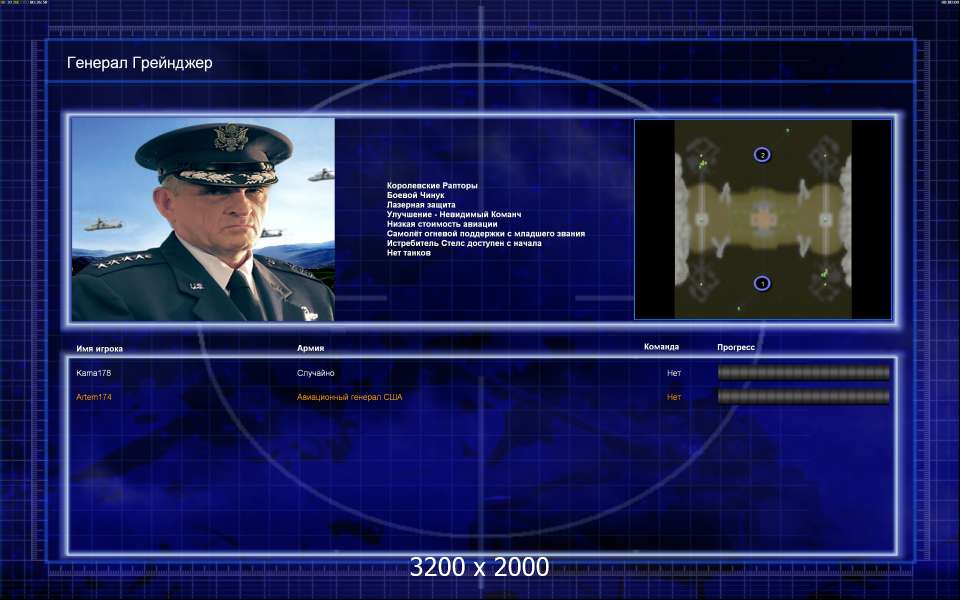This screenshot has width=960, height=600.
Task: Click the team value 'Нет' for Kama178
Action: pyautogui.click(x=674, y=373)
